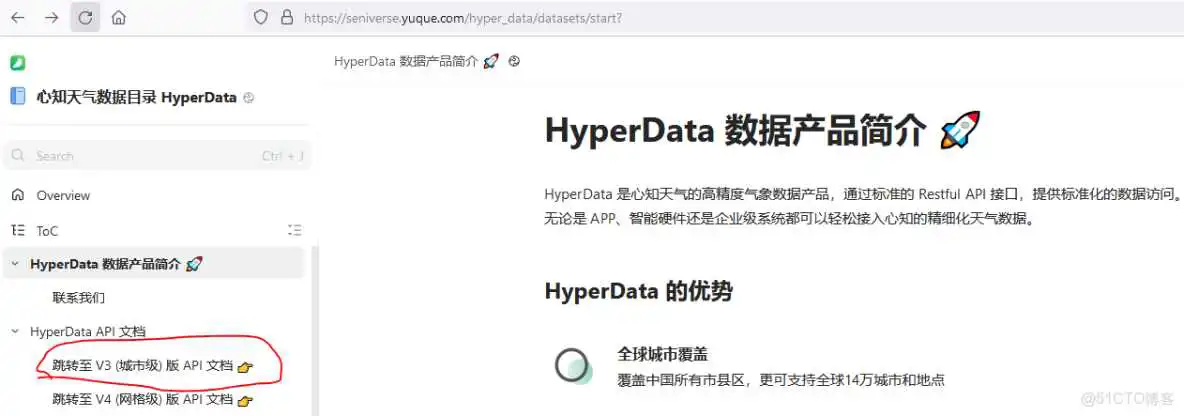Click the browser forward arrow

coord(51,18)
